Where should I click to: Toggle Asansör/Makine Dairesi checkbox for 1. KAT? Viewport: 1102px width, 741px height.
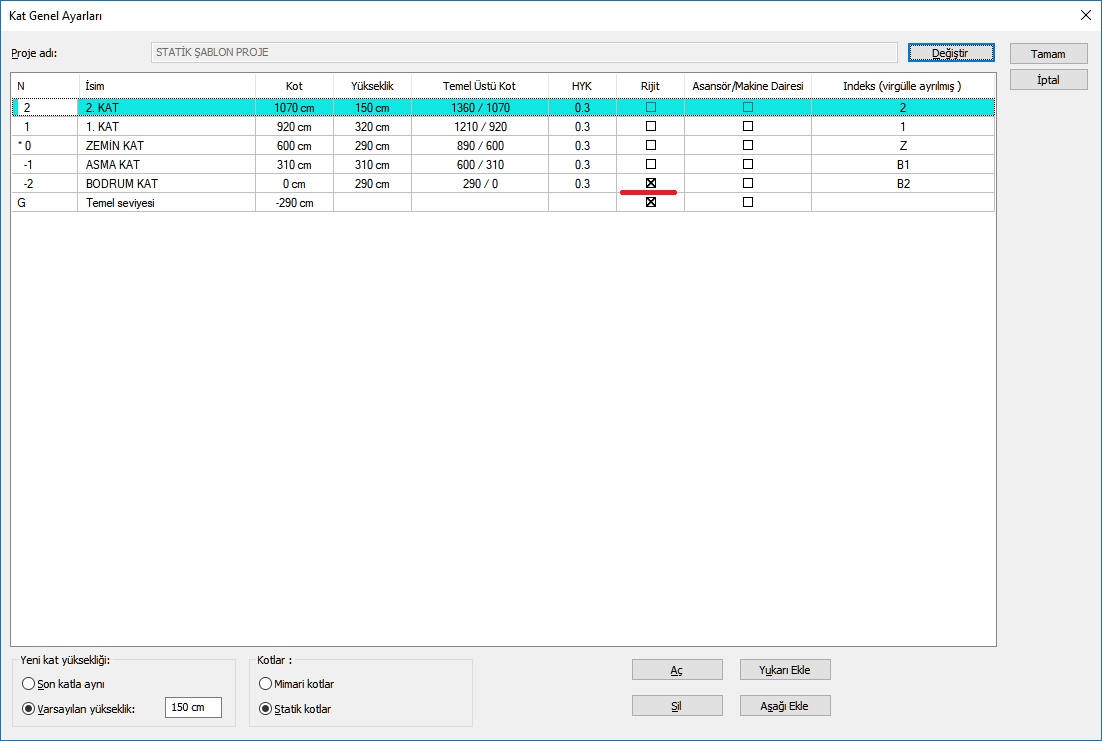coord(748,127)
